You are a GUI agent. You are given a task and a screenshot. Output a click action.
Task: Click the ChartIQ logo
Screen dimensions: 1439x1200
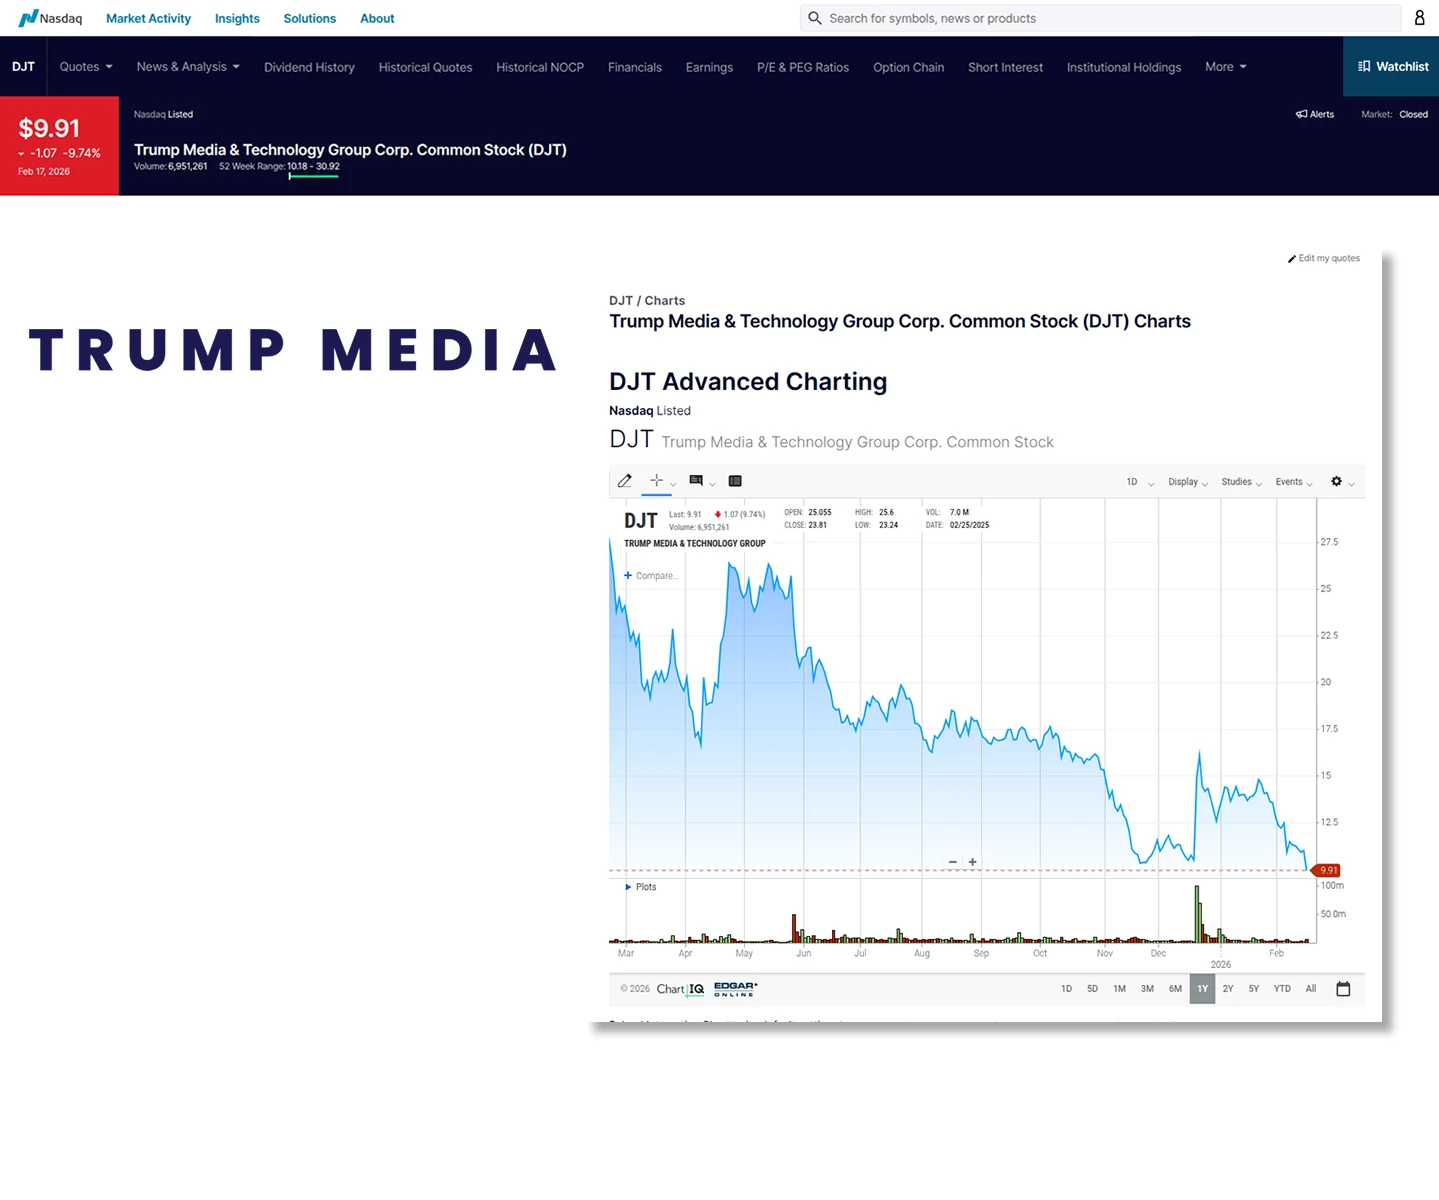680,989
